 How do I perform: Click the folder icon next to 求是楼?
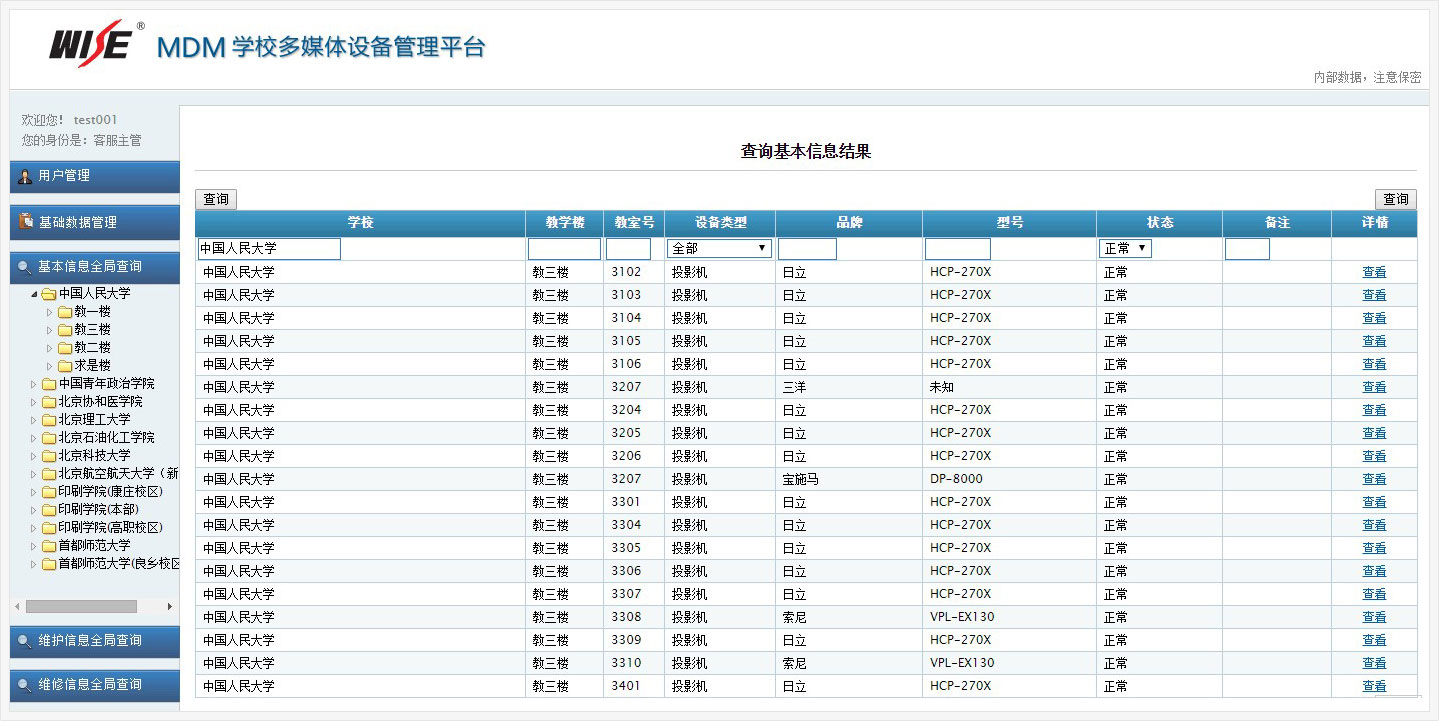pyautogui.click(x=64, y=366)
